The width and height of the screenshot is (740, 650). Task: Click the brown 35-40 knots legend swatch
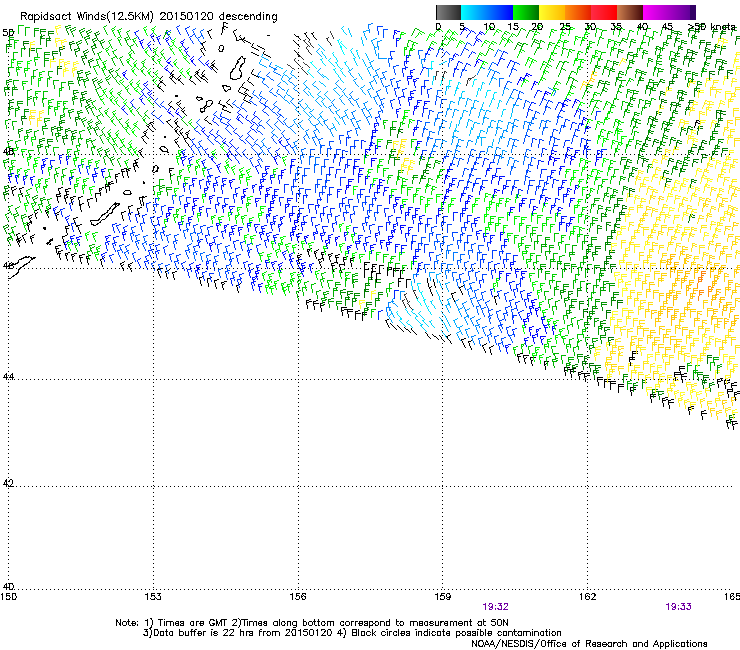[630, 12]
